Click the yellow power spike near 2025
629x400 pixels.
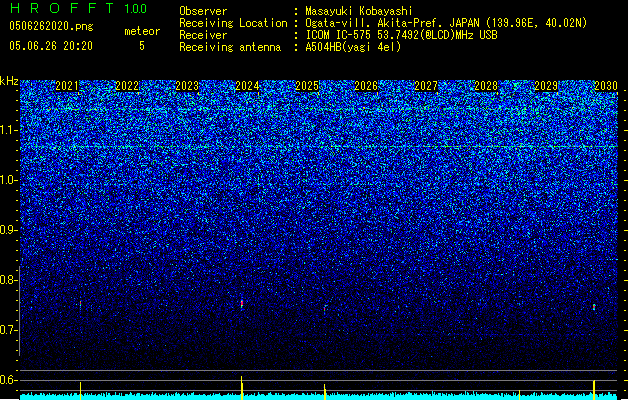325,392
